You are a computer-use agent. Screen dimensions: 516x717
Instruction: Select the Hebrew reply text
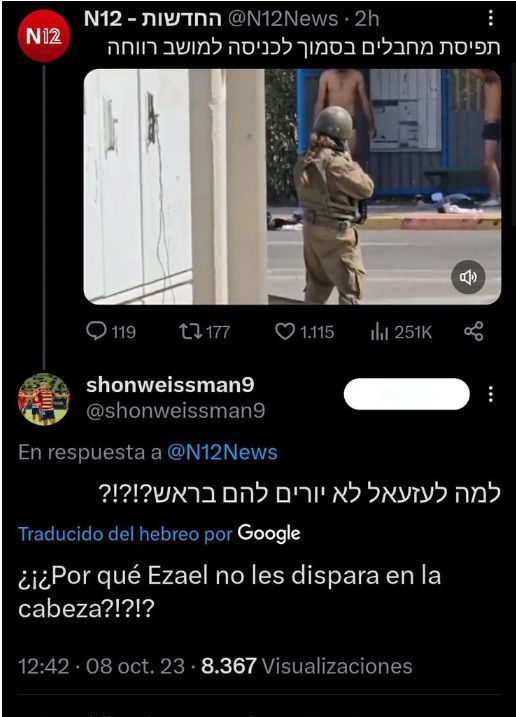300,494
